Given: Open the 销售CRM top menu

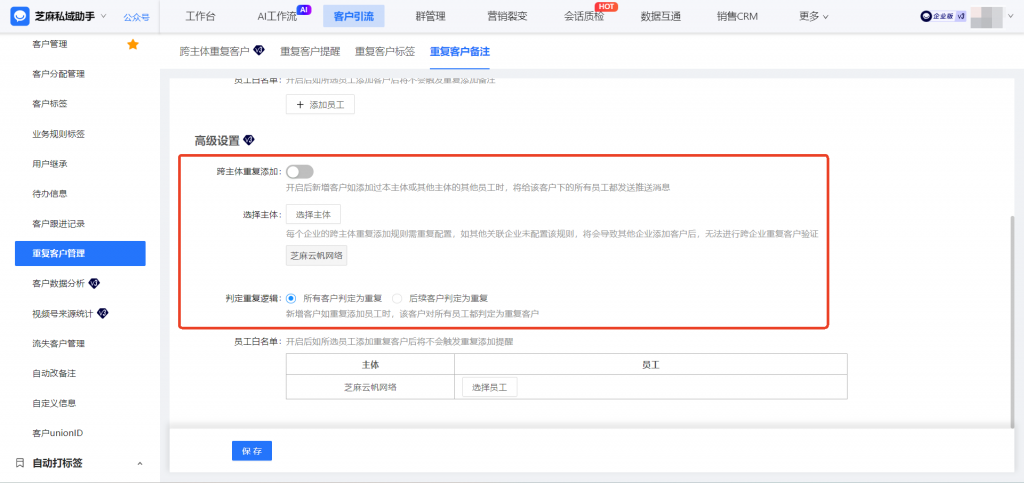Looking at the screenshot, I should pos(737,16).
